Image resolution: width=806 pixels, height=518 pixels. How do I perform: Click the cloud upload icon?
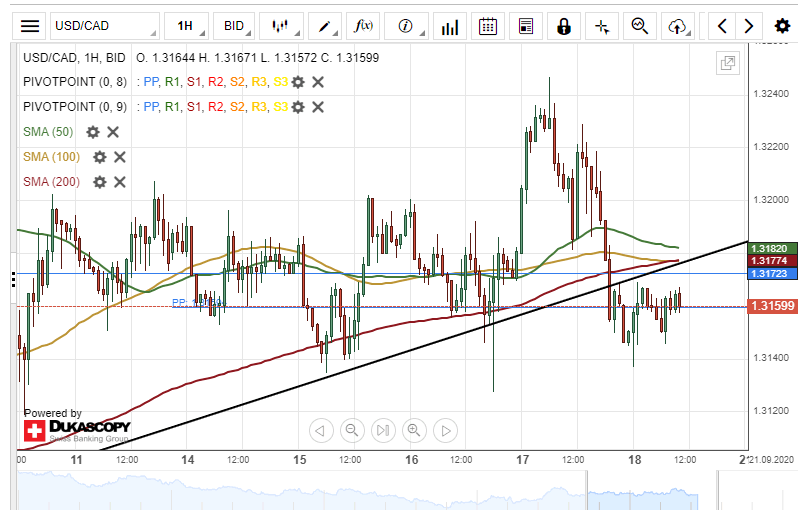click(678, 26)
